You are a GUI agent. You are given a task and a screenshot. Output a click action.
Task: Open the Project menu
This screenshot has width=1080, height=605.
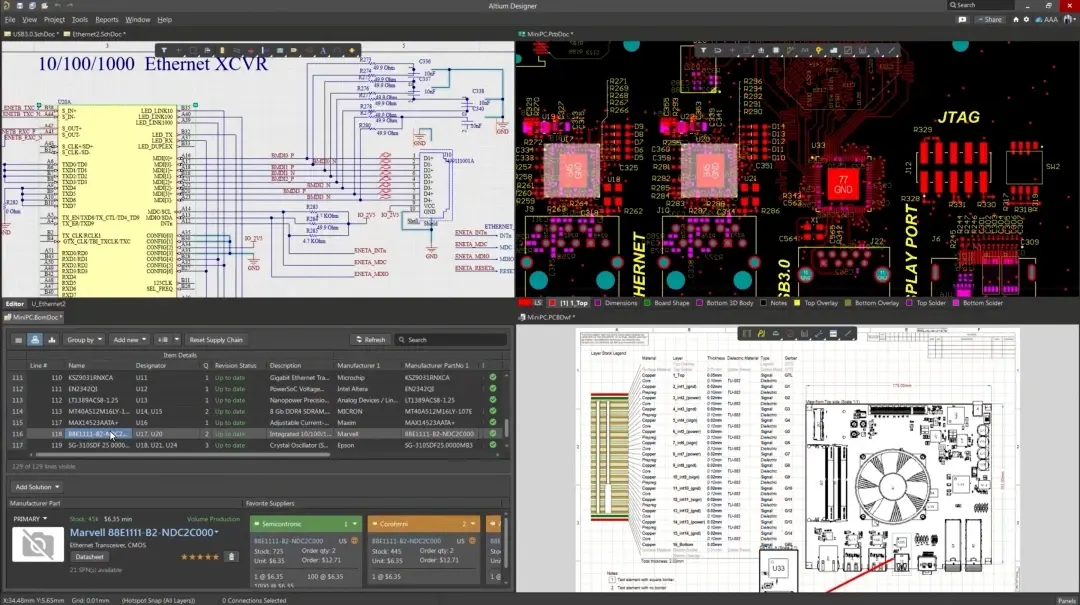(54, 20)
